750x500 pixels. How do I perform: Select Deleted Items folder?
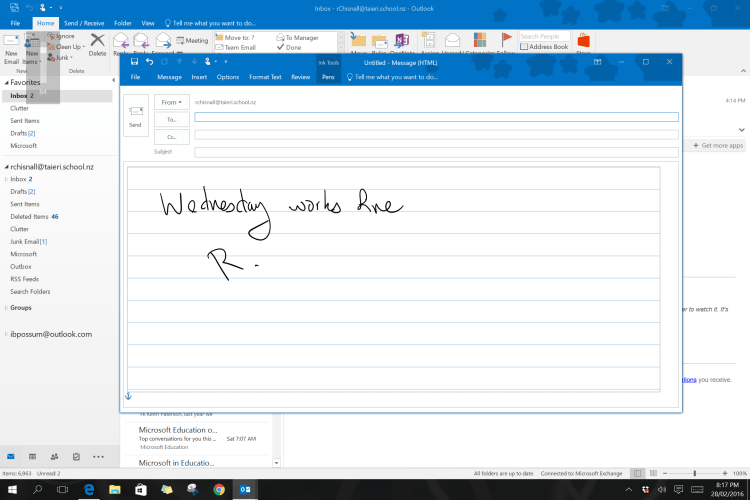point(34,217)
